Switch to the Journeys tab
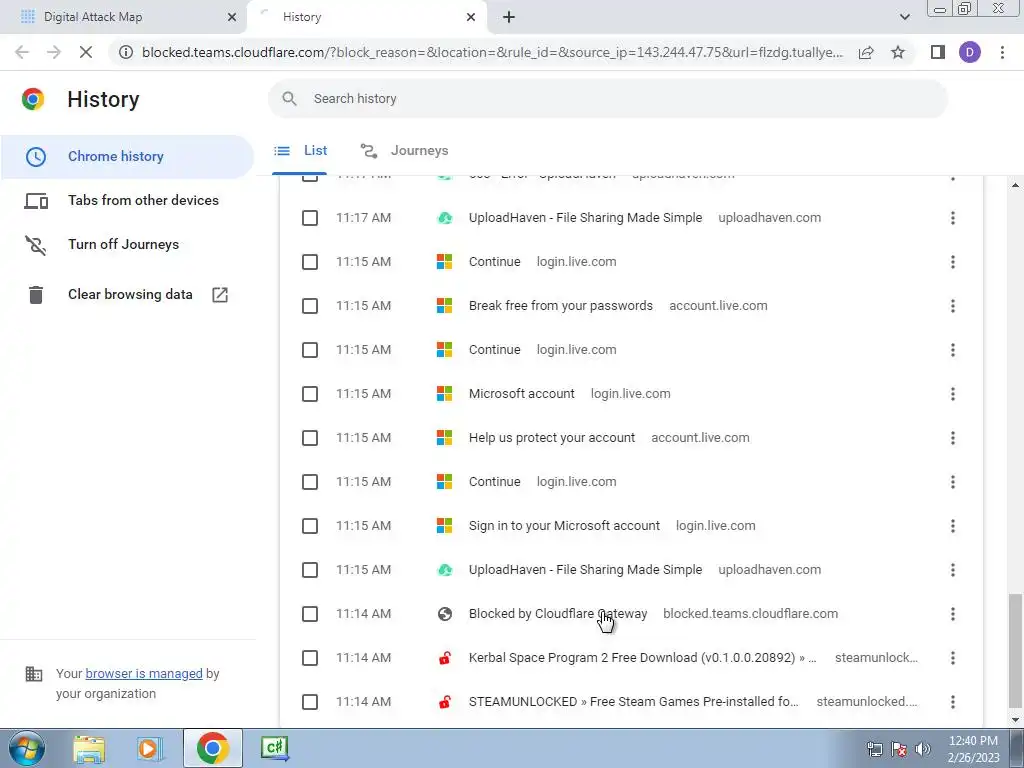The image size is (1024, 768). pos(404,151)
